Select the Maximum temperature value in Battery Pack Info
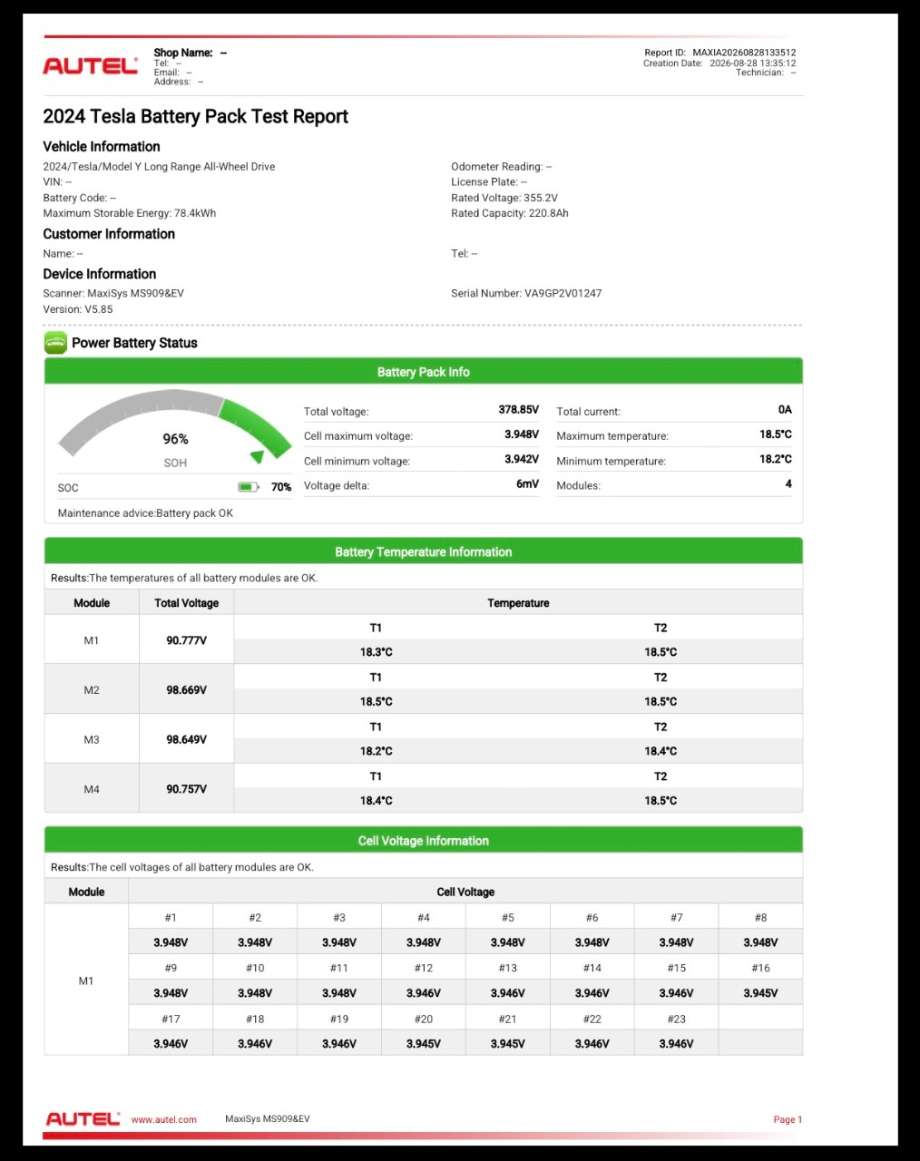920x1161 pixels. [775, 434]
